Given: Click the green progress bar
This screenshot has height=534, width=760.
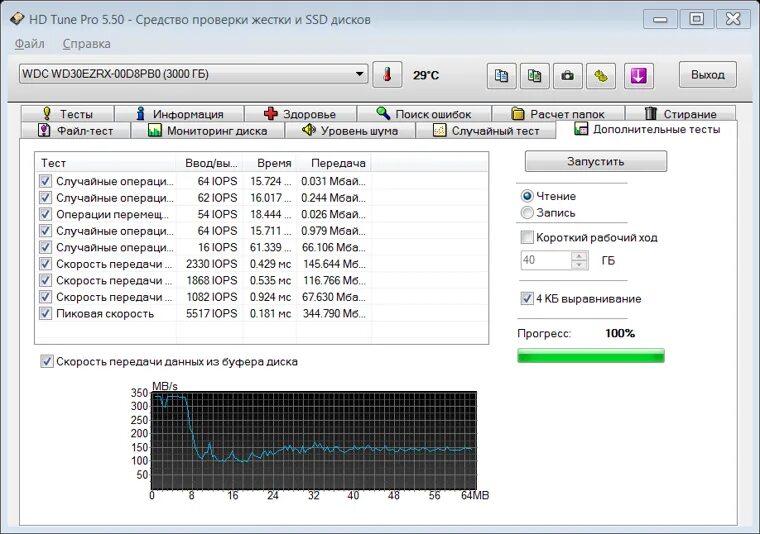Looking at the screenshot, I should (x=591, y=355).
